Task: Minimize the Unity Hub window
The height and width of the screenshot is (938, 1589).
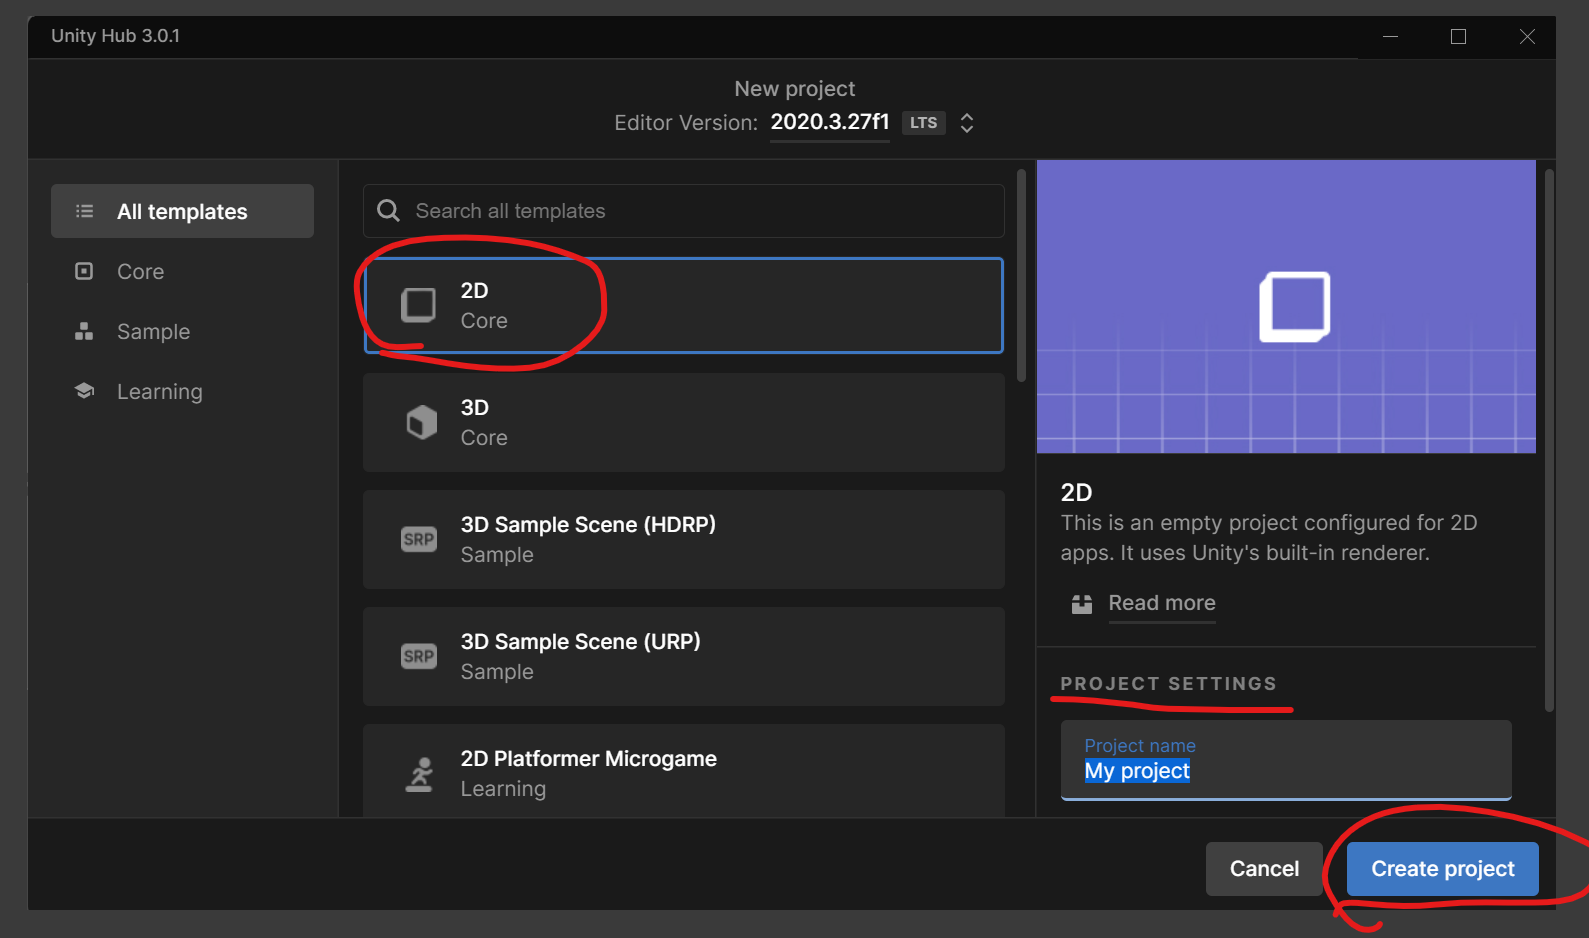Action: pos(1390,36)
